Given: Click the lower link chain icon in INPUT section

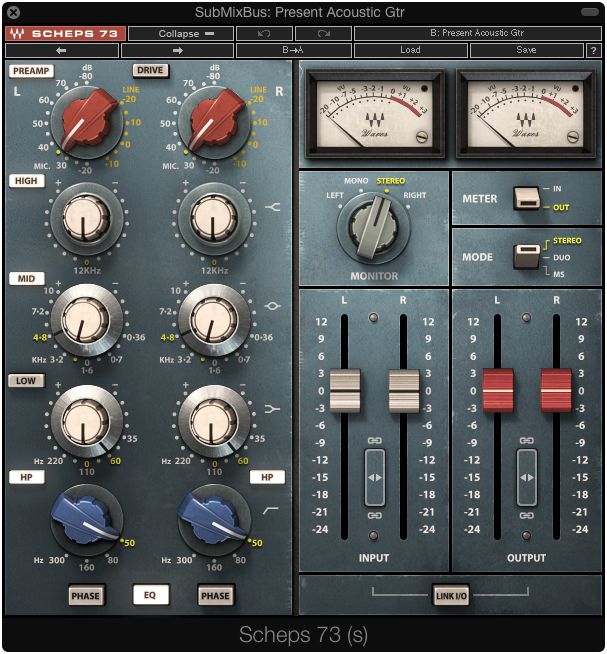Looking at the screenshot, I should pos(374,516).
